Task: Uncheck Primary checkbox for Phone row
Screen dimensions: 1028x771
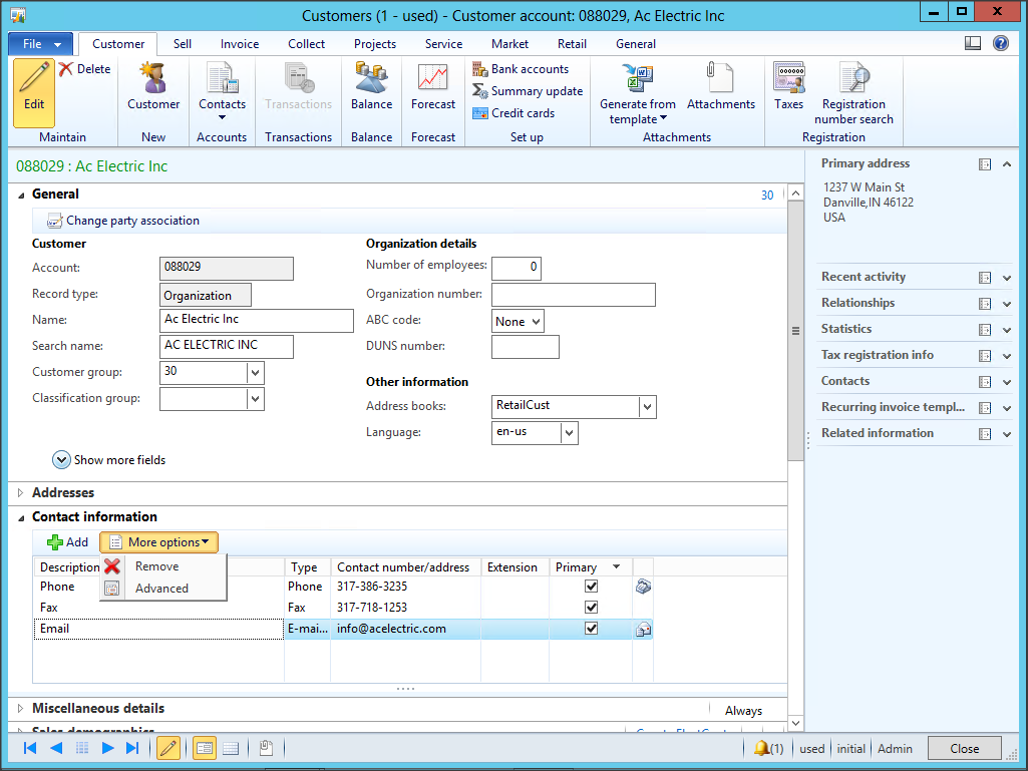Action: click(591, 587)
